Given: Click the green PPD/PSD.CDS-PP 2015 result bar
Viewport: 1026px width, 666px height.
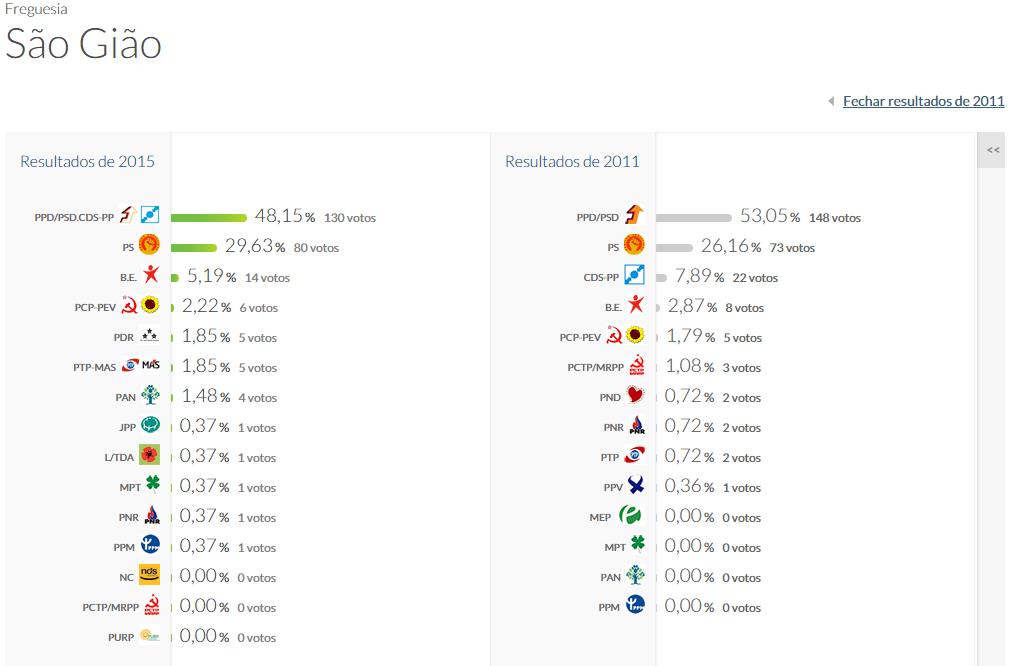Looking at the screenshot, I should (209, 216).
